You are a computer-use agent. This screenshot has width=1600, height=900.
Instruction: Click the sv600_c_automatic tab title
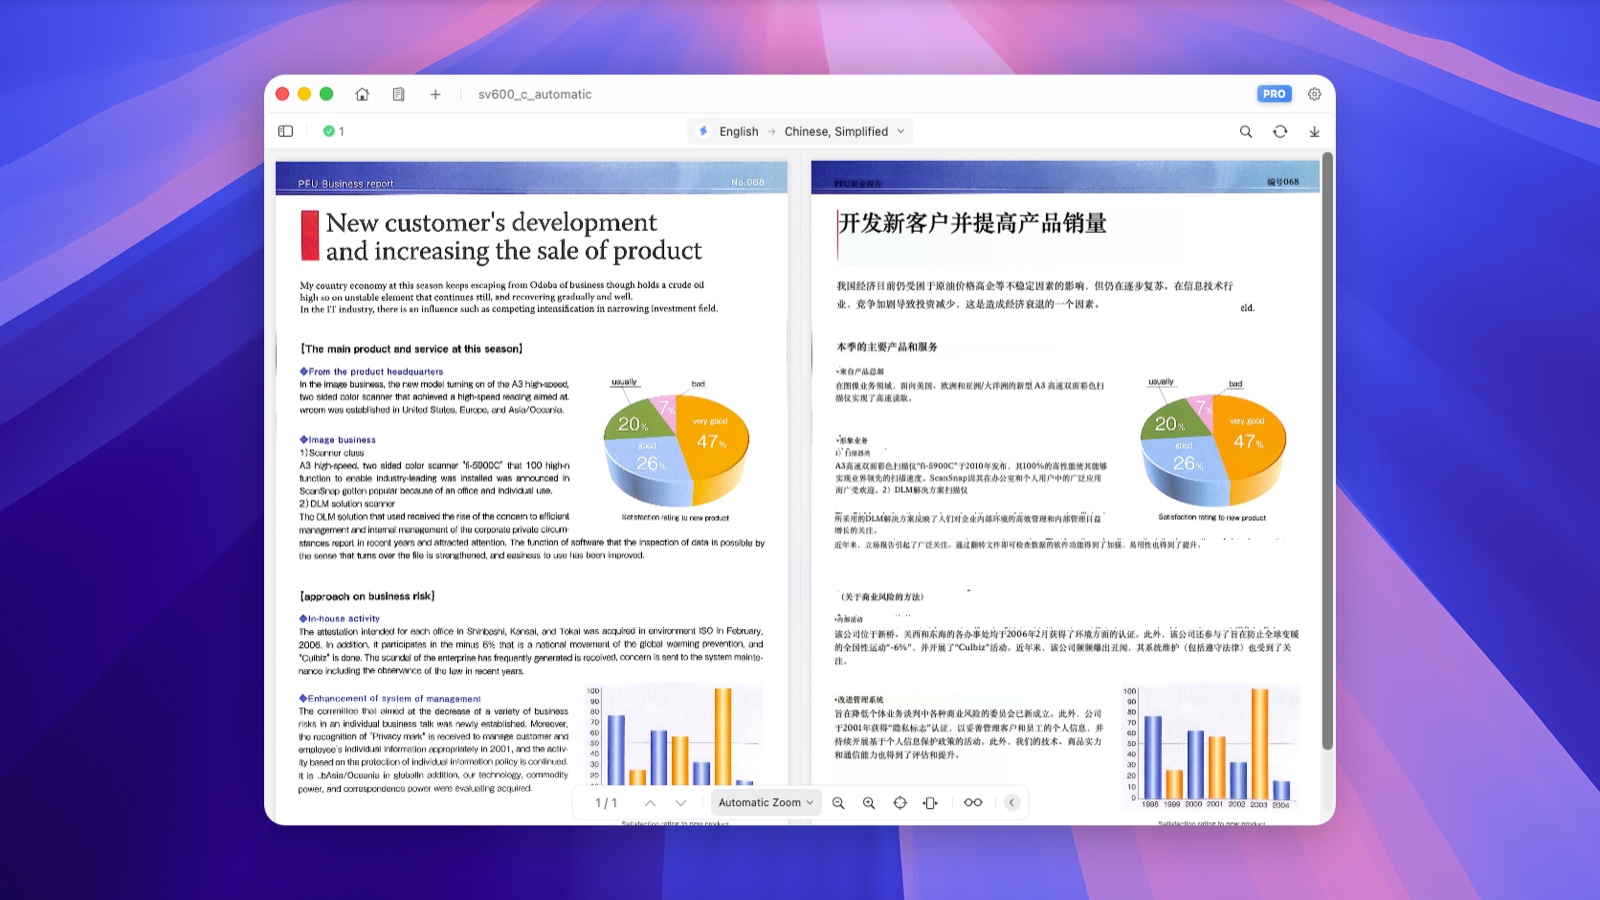(535, 94)
